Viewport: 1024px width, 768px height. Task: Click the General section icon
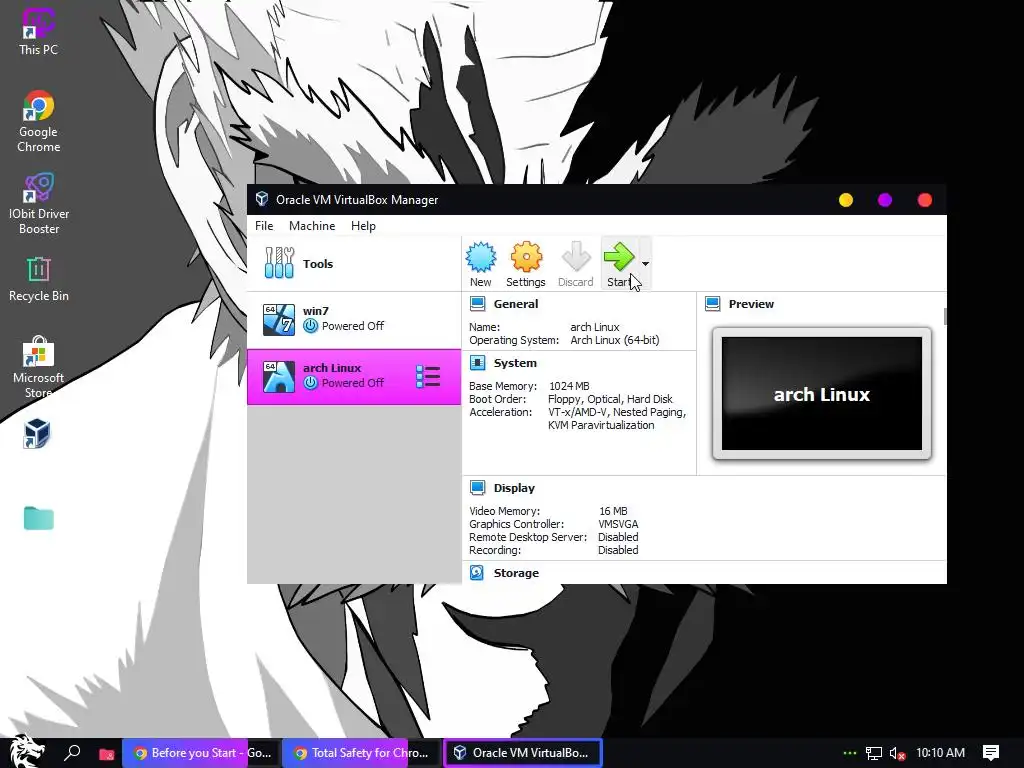477,304
